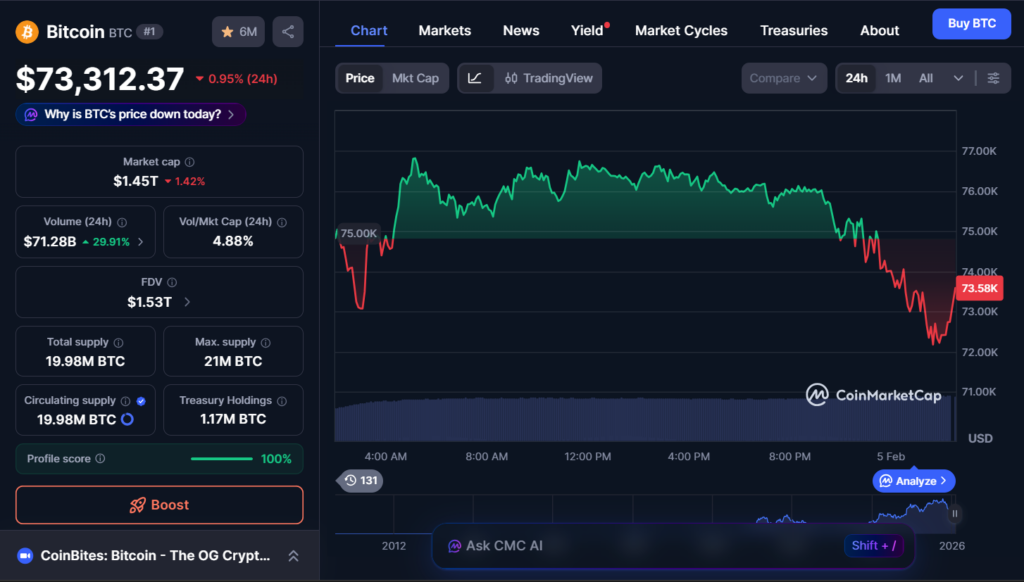Expand the time range chevron after All

click(958, 78)
